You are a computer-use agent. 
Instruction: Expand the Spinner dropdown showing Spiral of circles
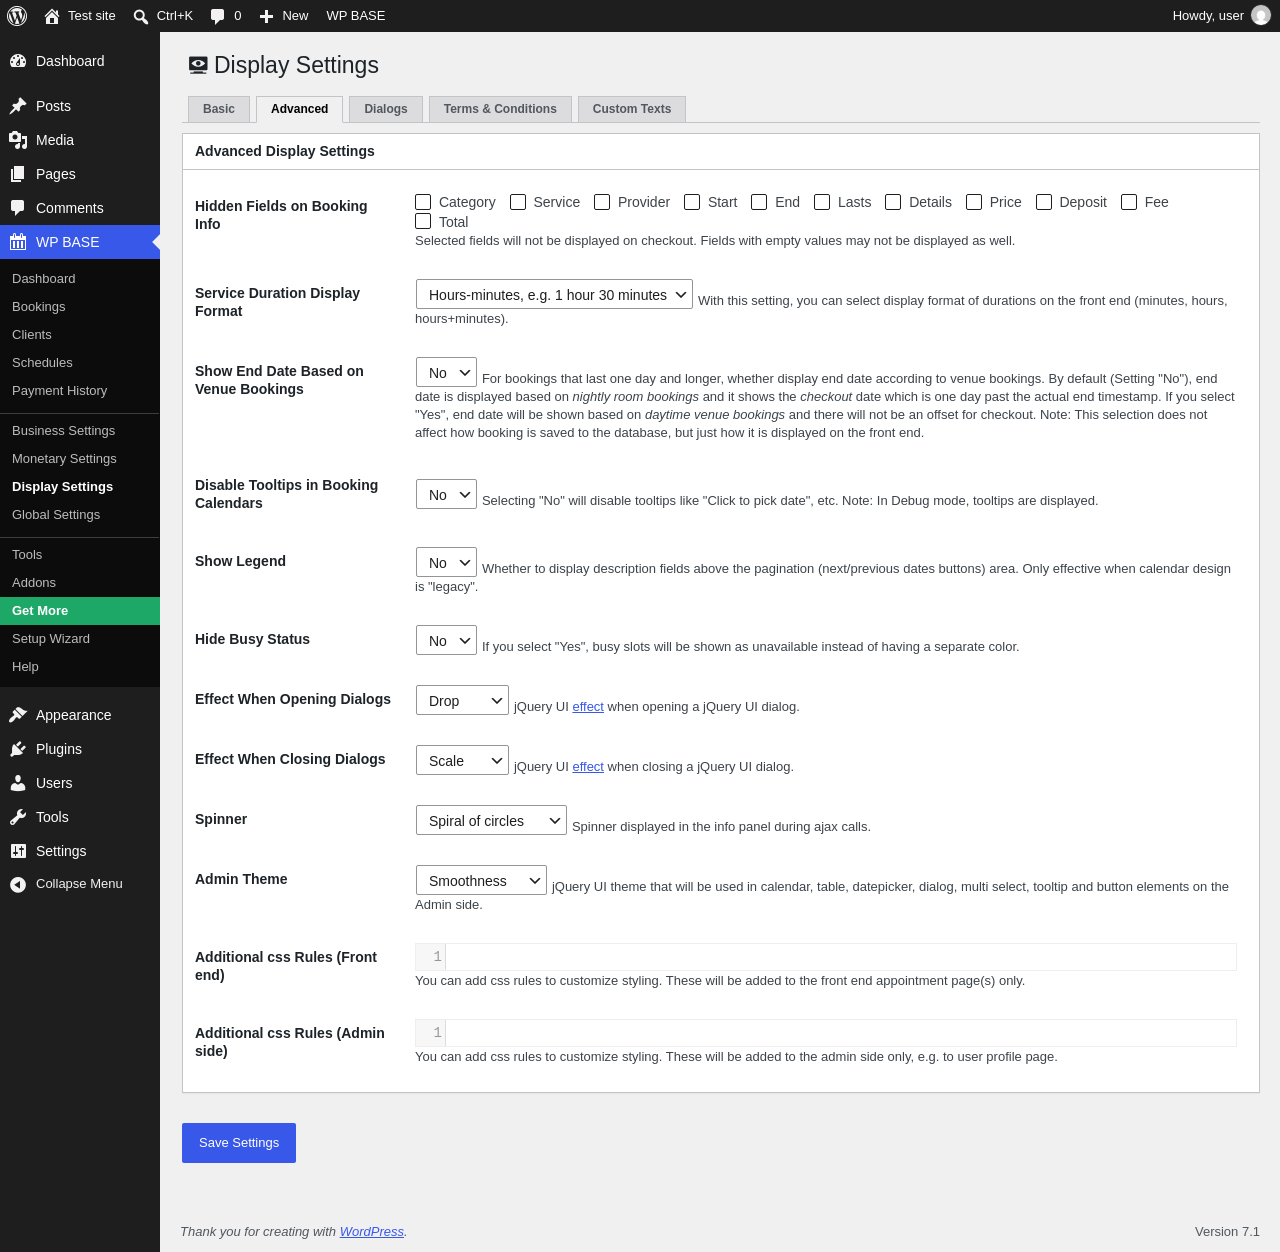[491, 820]
